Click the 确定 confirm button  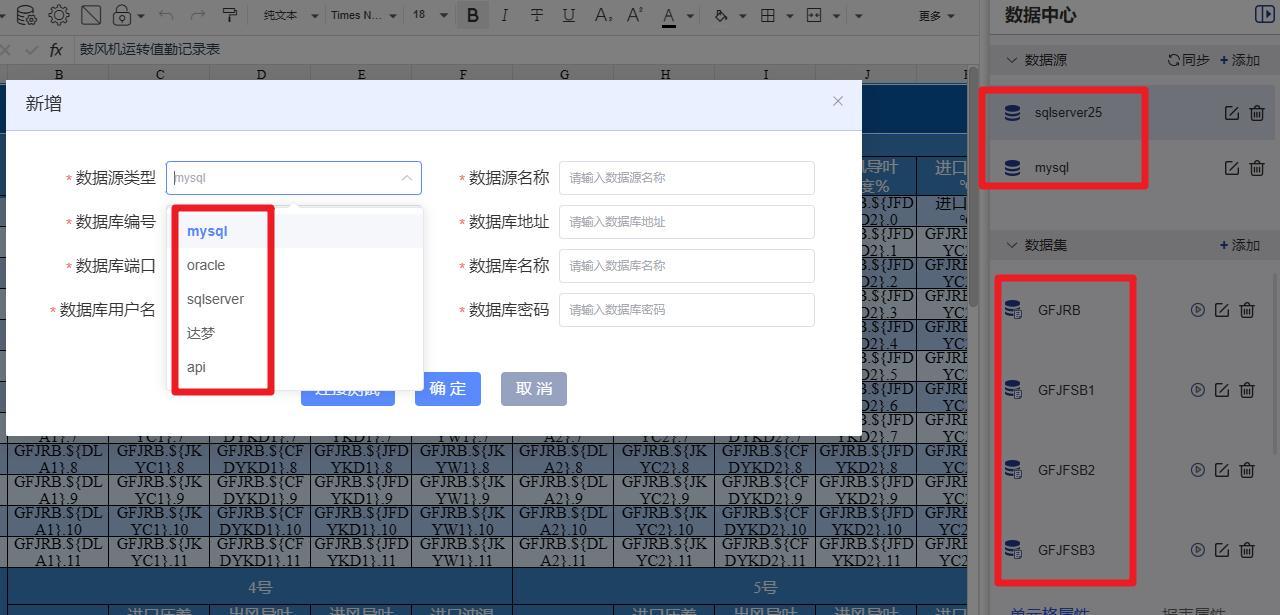pos(447,389)
